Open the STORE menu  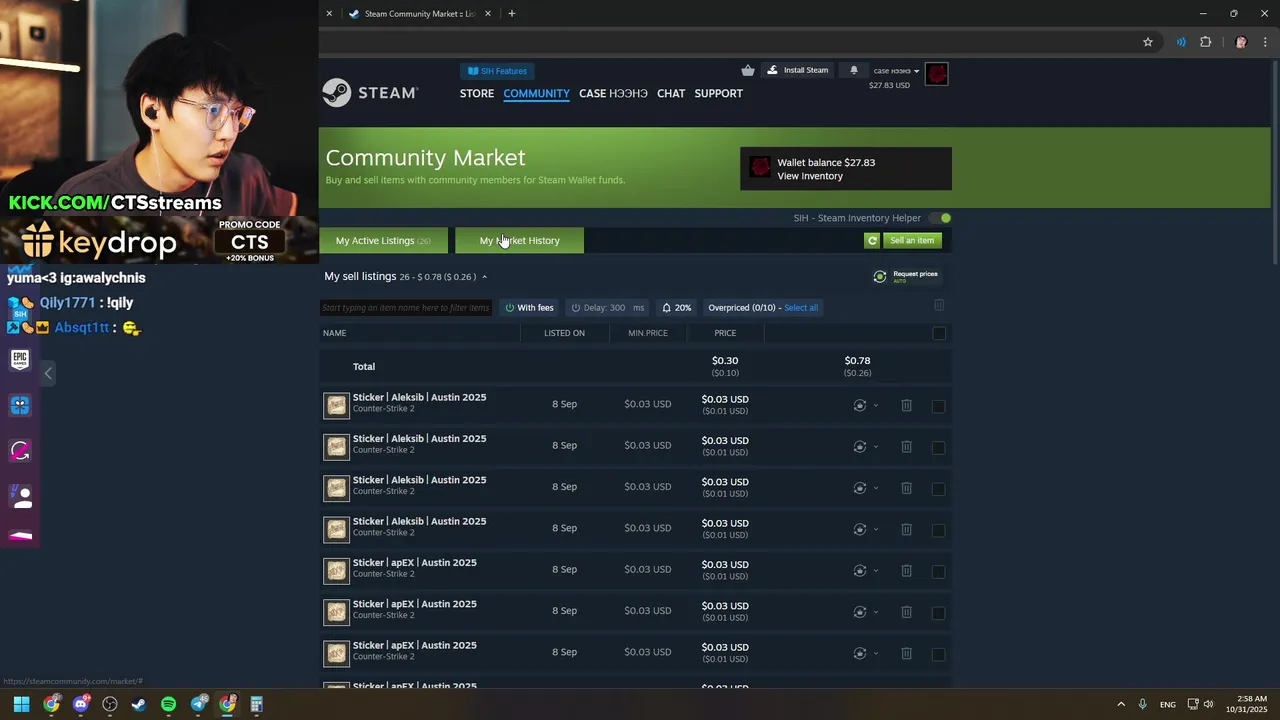point(477,93)
